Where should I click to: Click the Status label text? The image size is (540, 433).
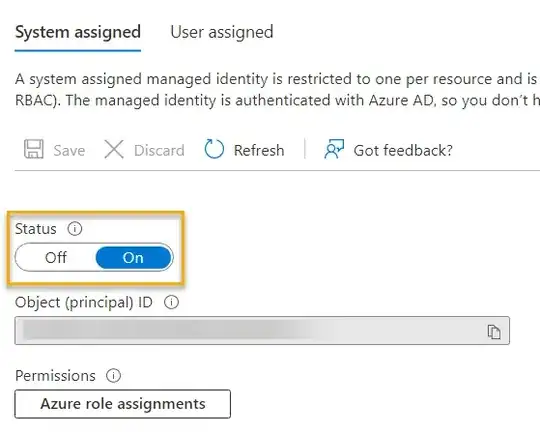(36, 229)
